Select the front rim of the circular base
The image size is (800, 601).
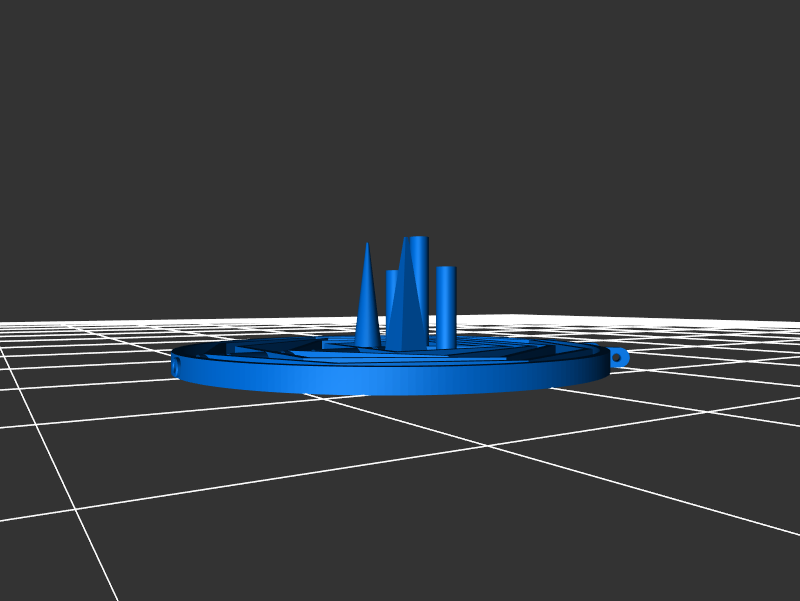[390, 382]
